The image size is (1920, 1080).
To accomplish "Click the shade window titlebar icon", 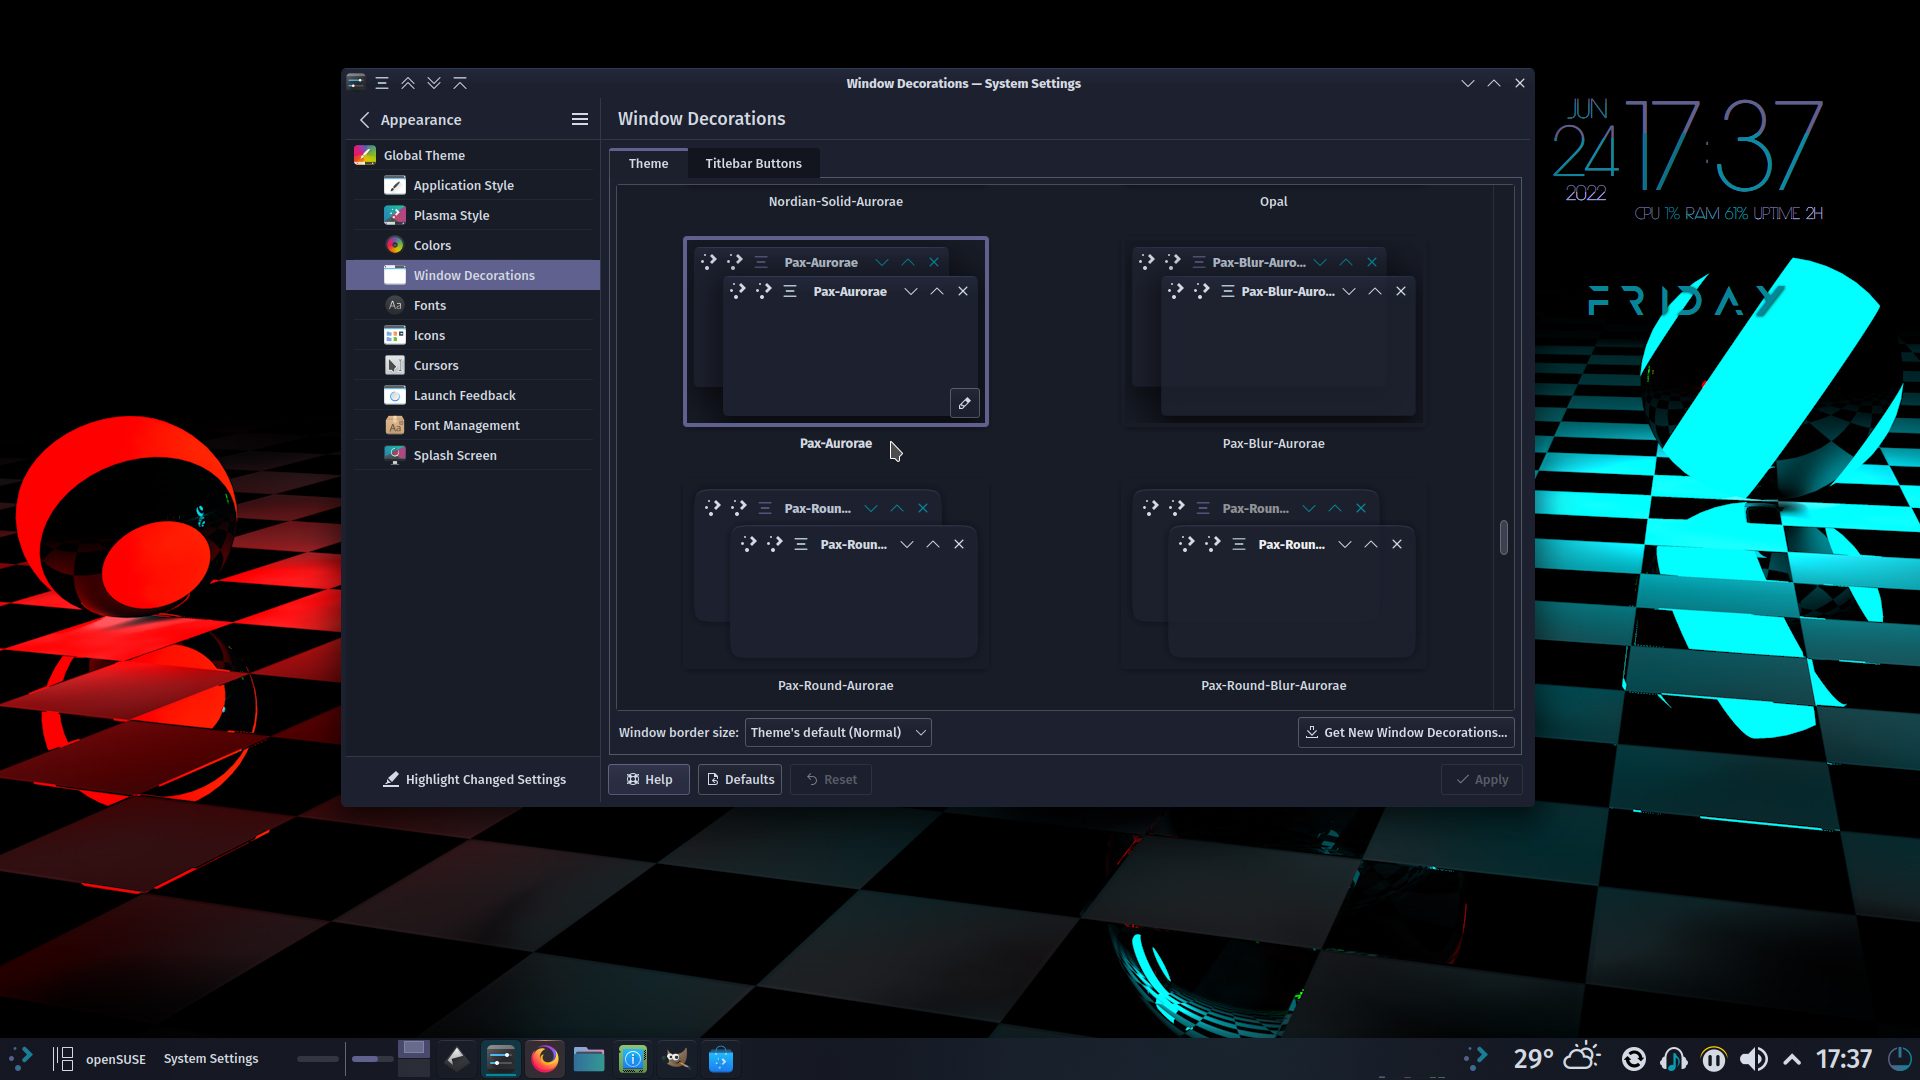I will click(x=460, y=83).
